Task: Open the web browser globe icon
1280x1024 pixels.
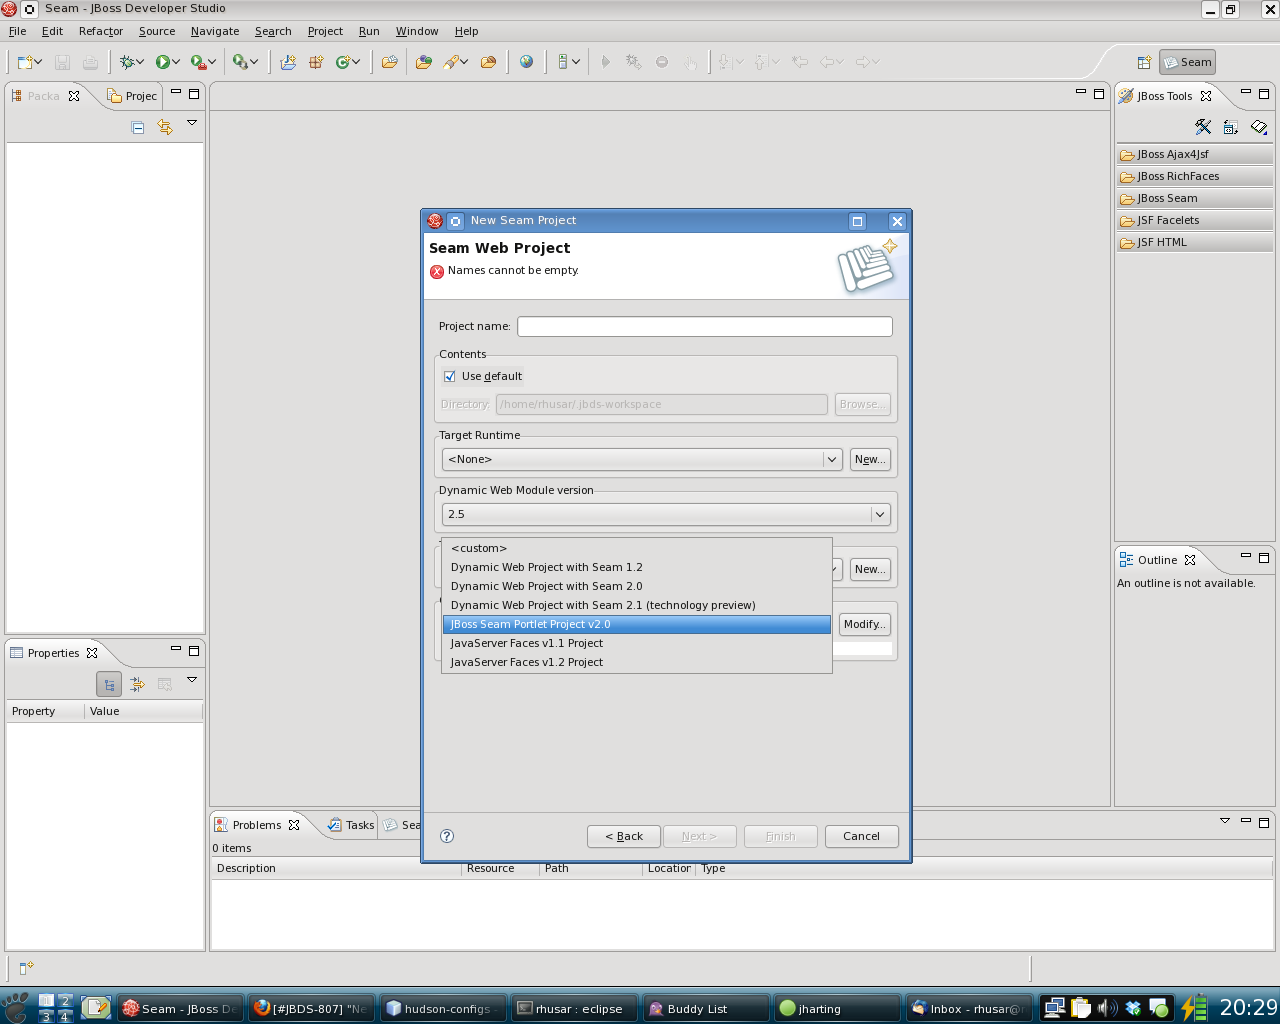Action: tap(526, 62)
